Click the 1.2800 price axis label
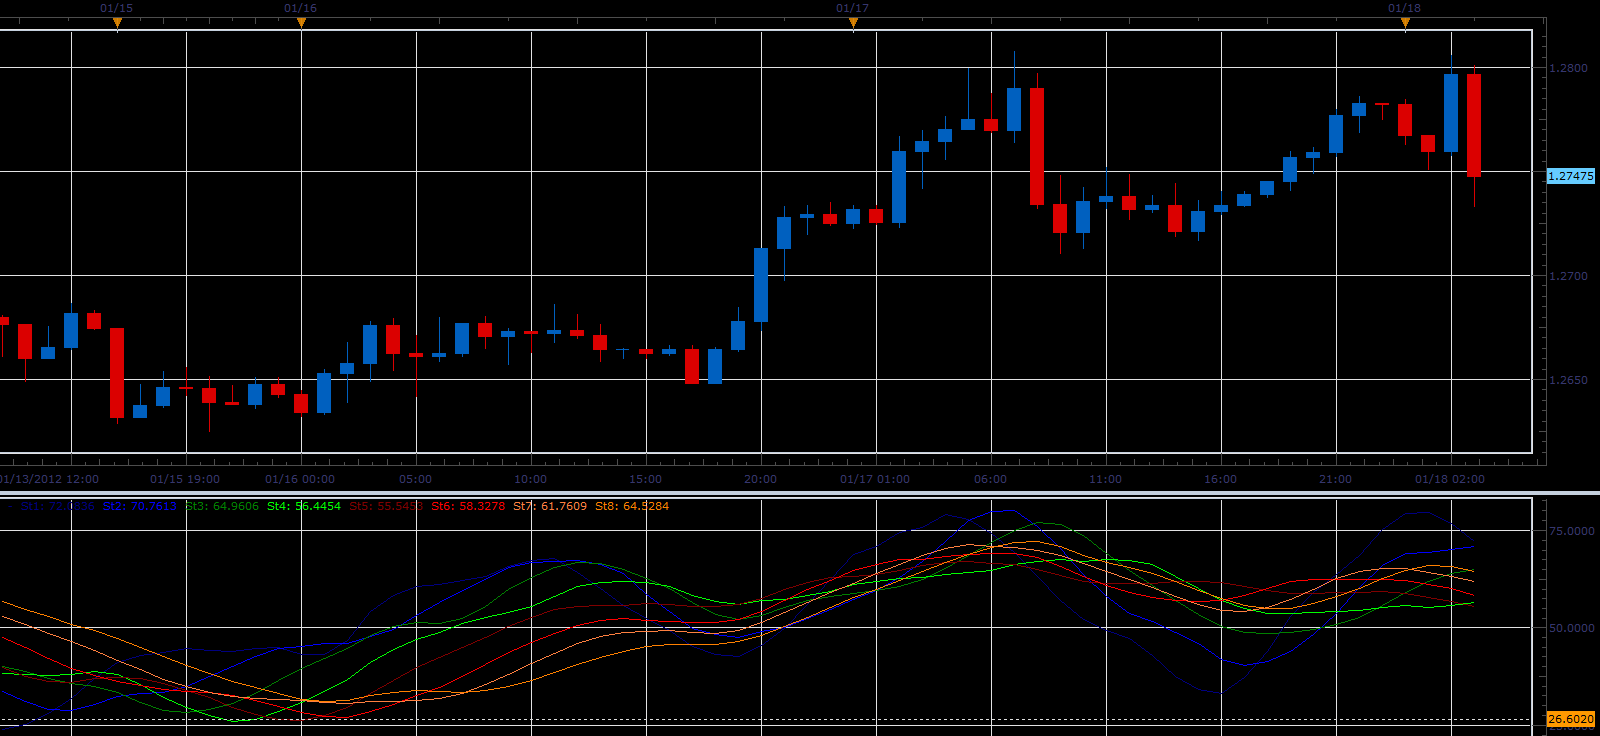 coord(1568,68)
